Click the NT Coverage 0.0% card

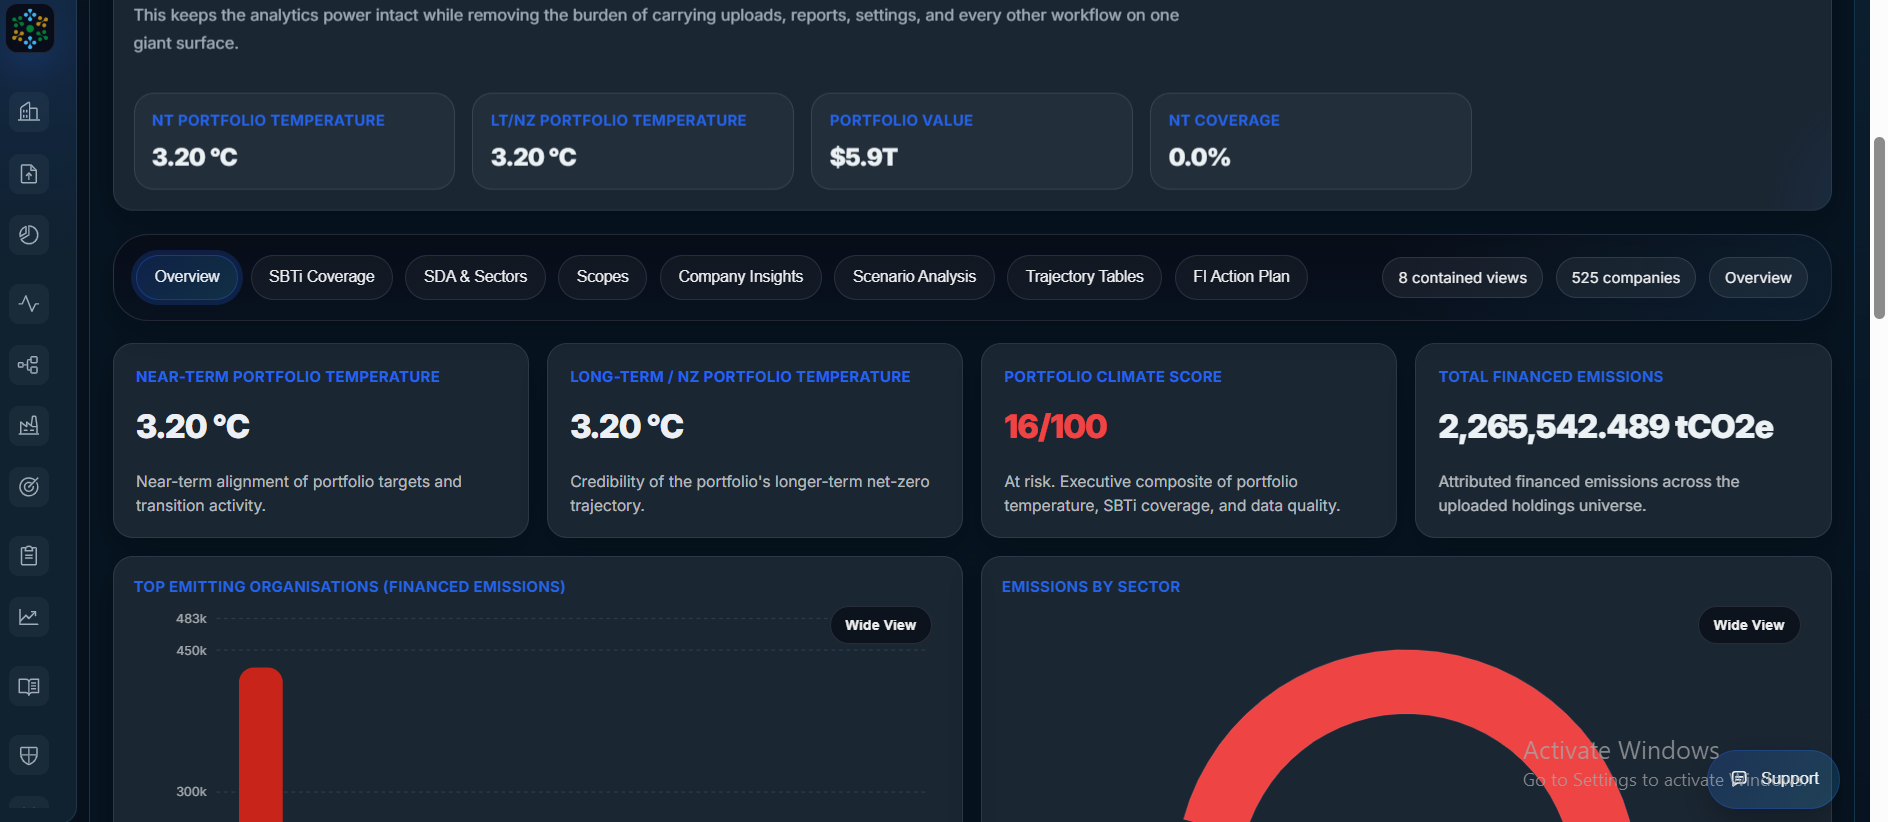[1310, 141]
